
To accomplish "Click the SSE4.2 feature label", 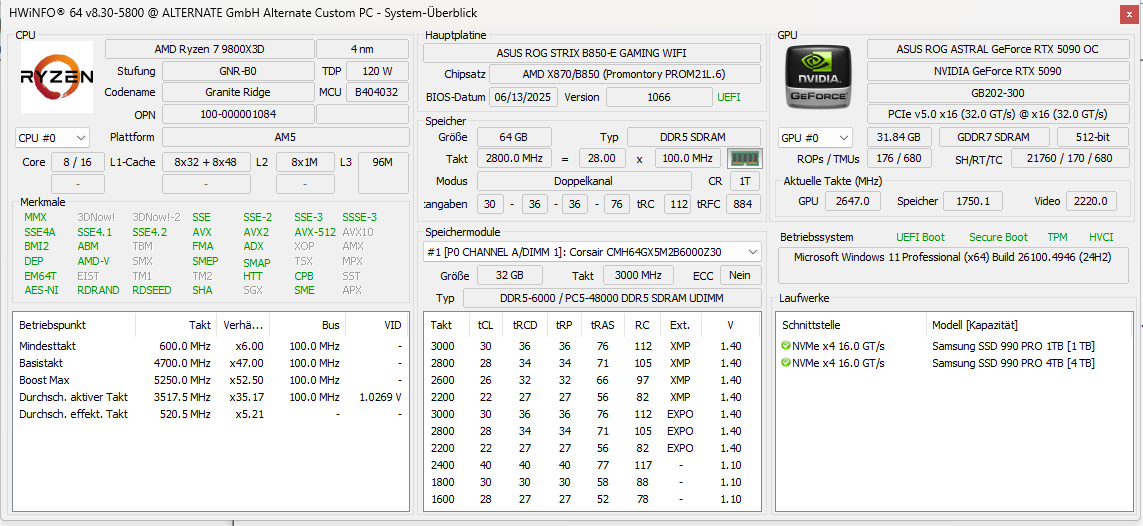I will point(149,232).
